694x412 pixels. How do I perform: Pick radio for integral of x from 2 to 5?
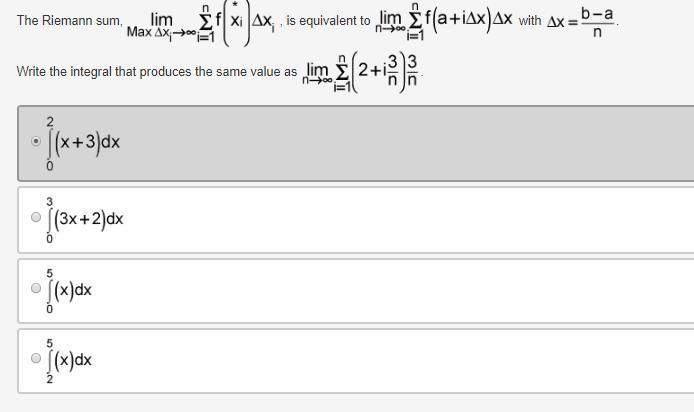click(x=36, y=359)
